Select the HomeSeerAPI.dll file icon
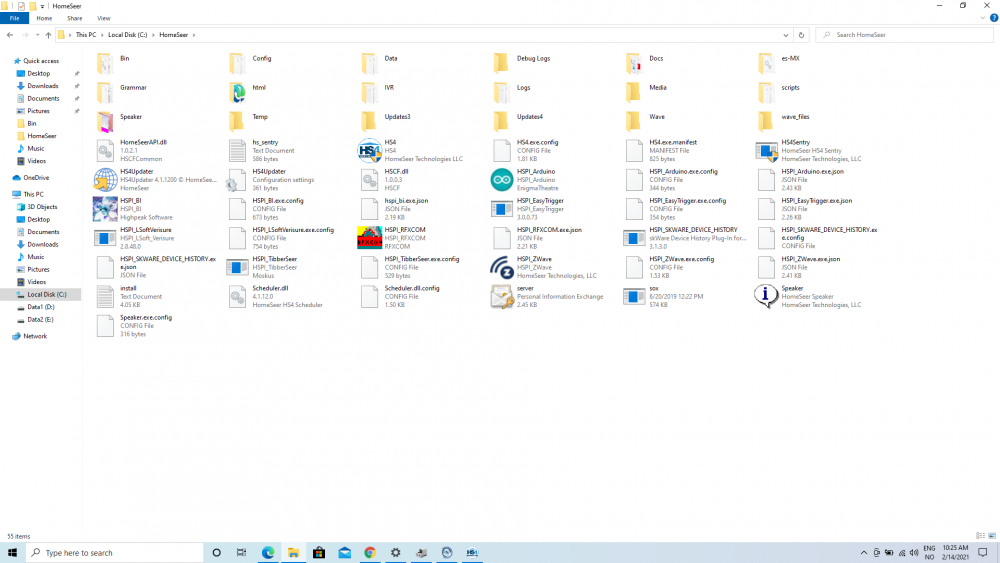 coord(105,150)
